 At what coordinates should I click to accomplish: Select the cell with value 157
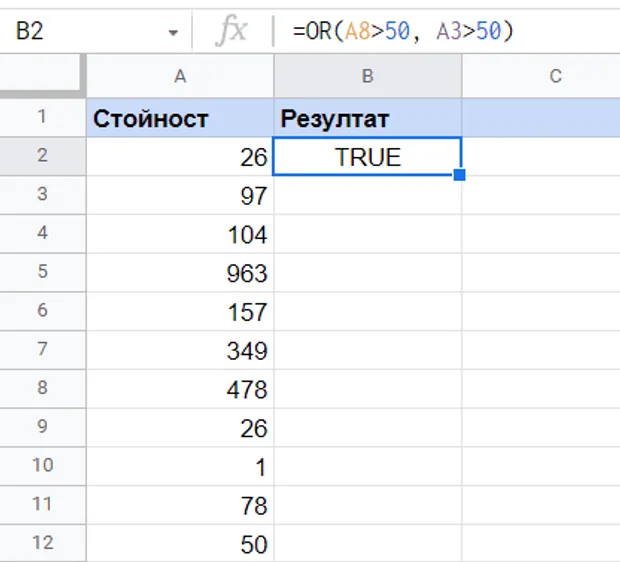point(180,311)
